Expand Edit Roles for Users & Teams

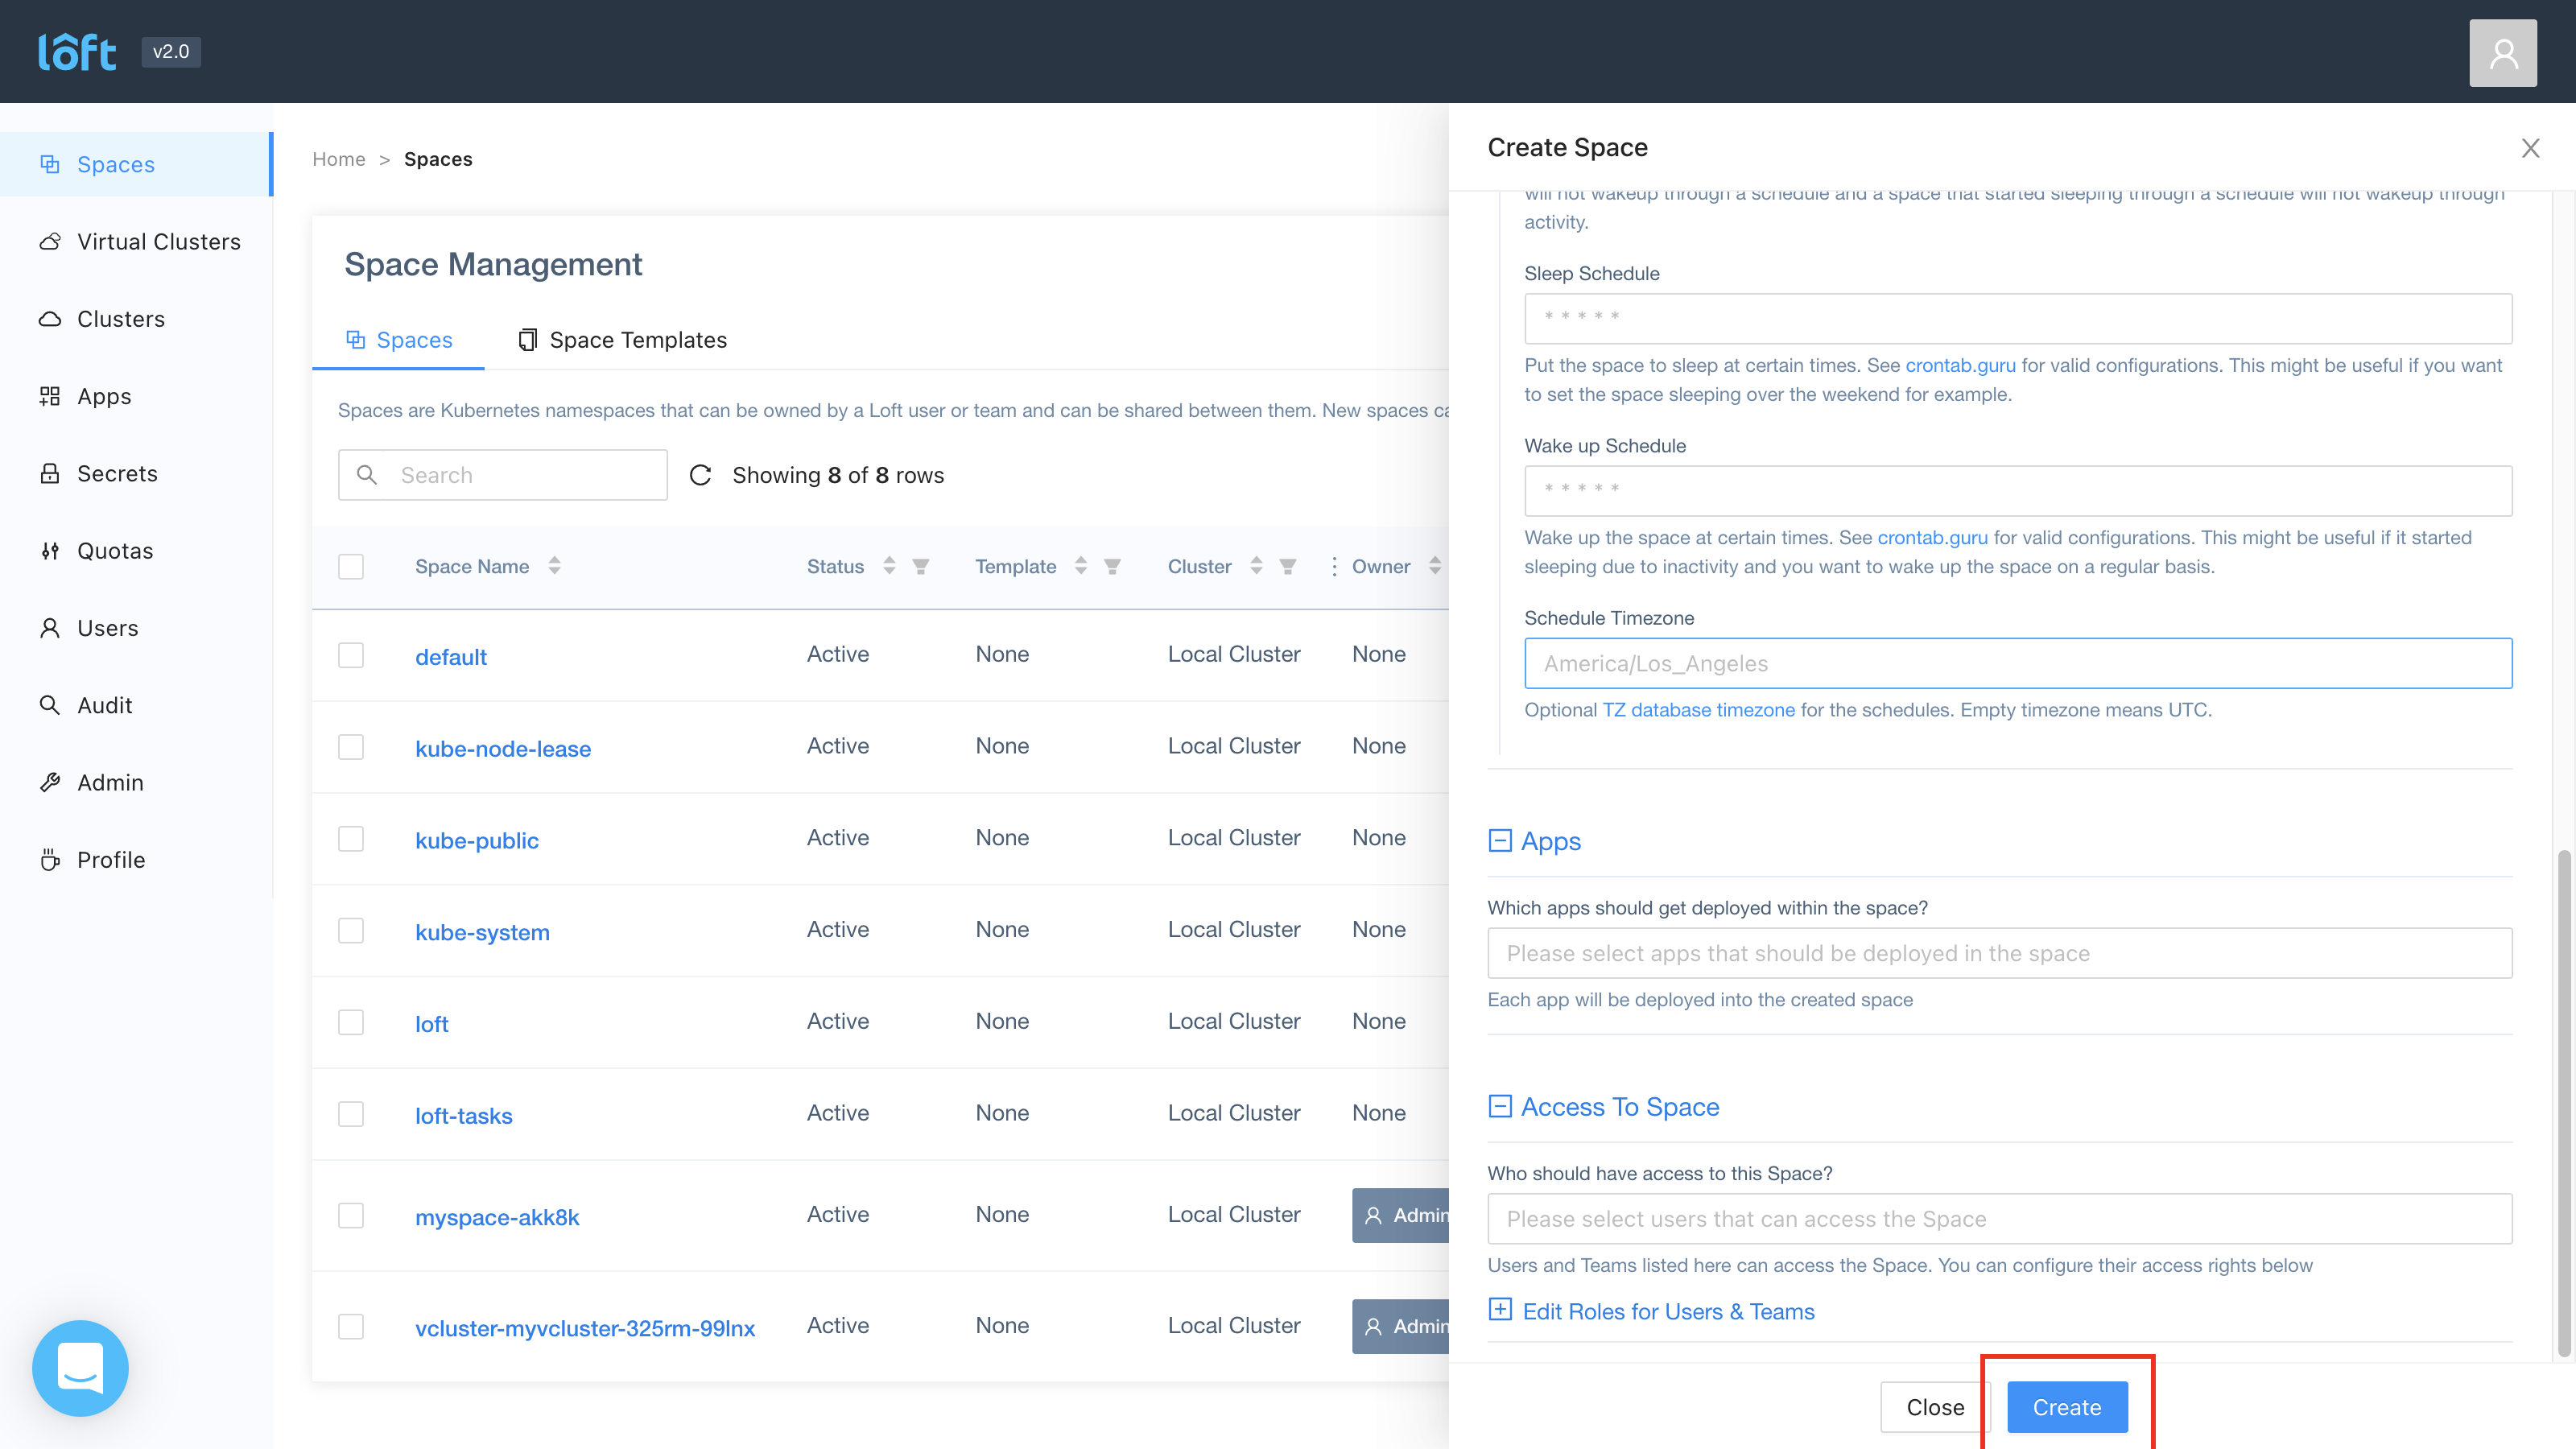pos(1500,1310)
